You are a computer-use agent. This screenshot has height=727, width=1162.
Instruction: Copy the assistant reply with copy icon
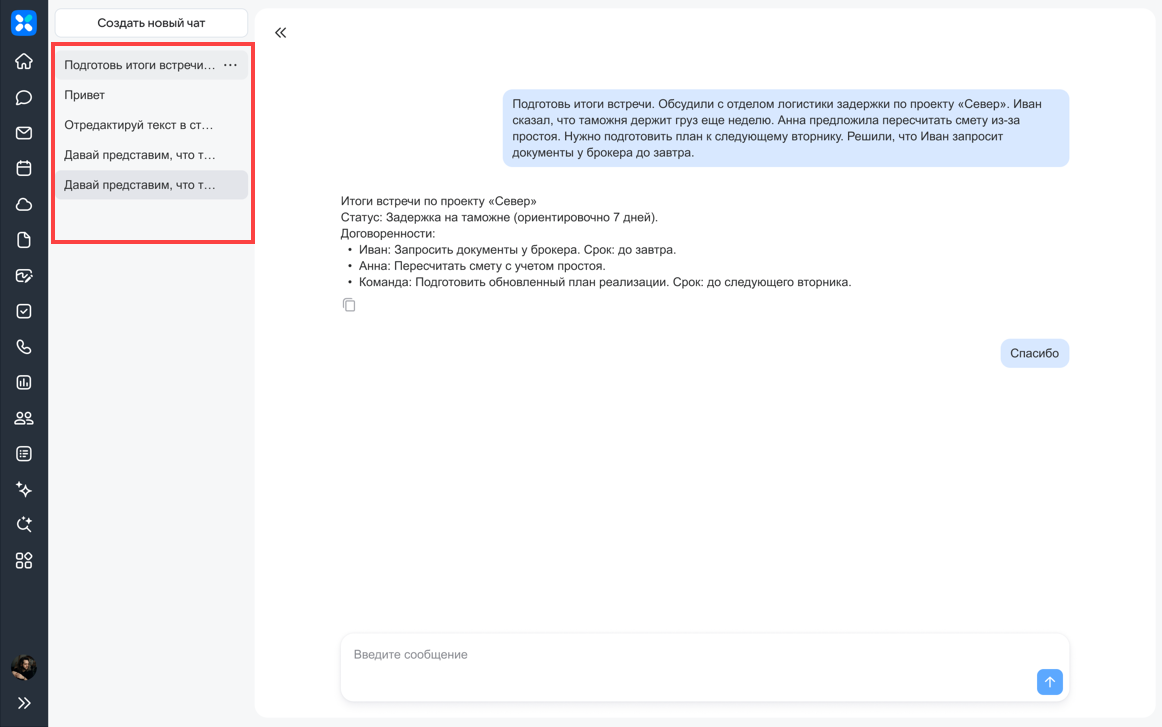pos(349,305)
